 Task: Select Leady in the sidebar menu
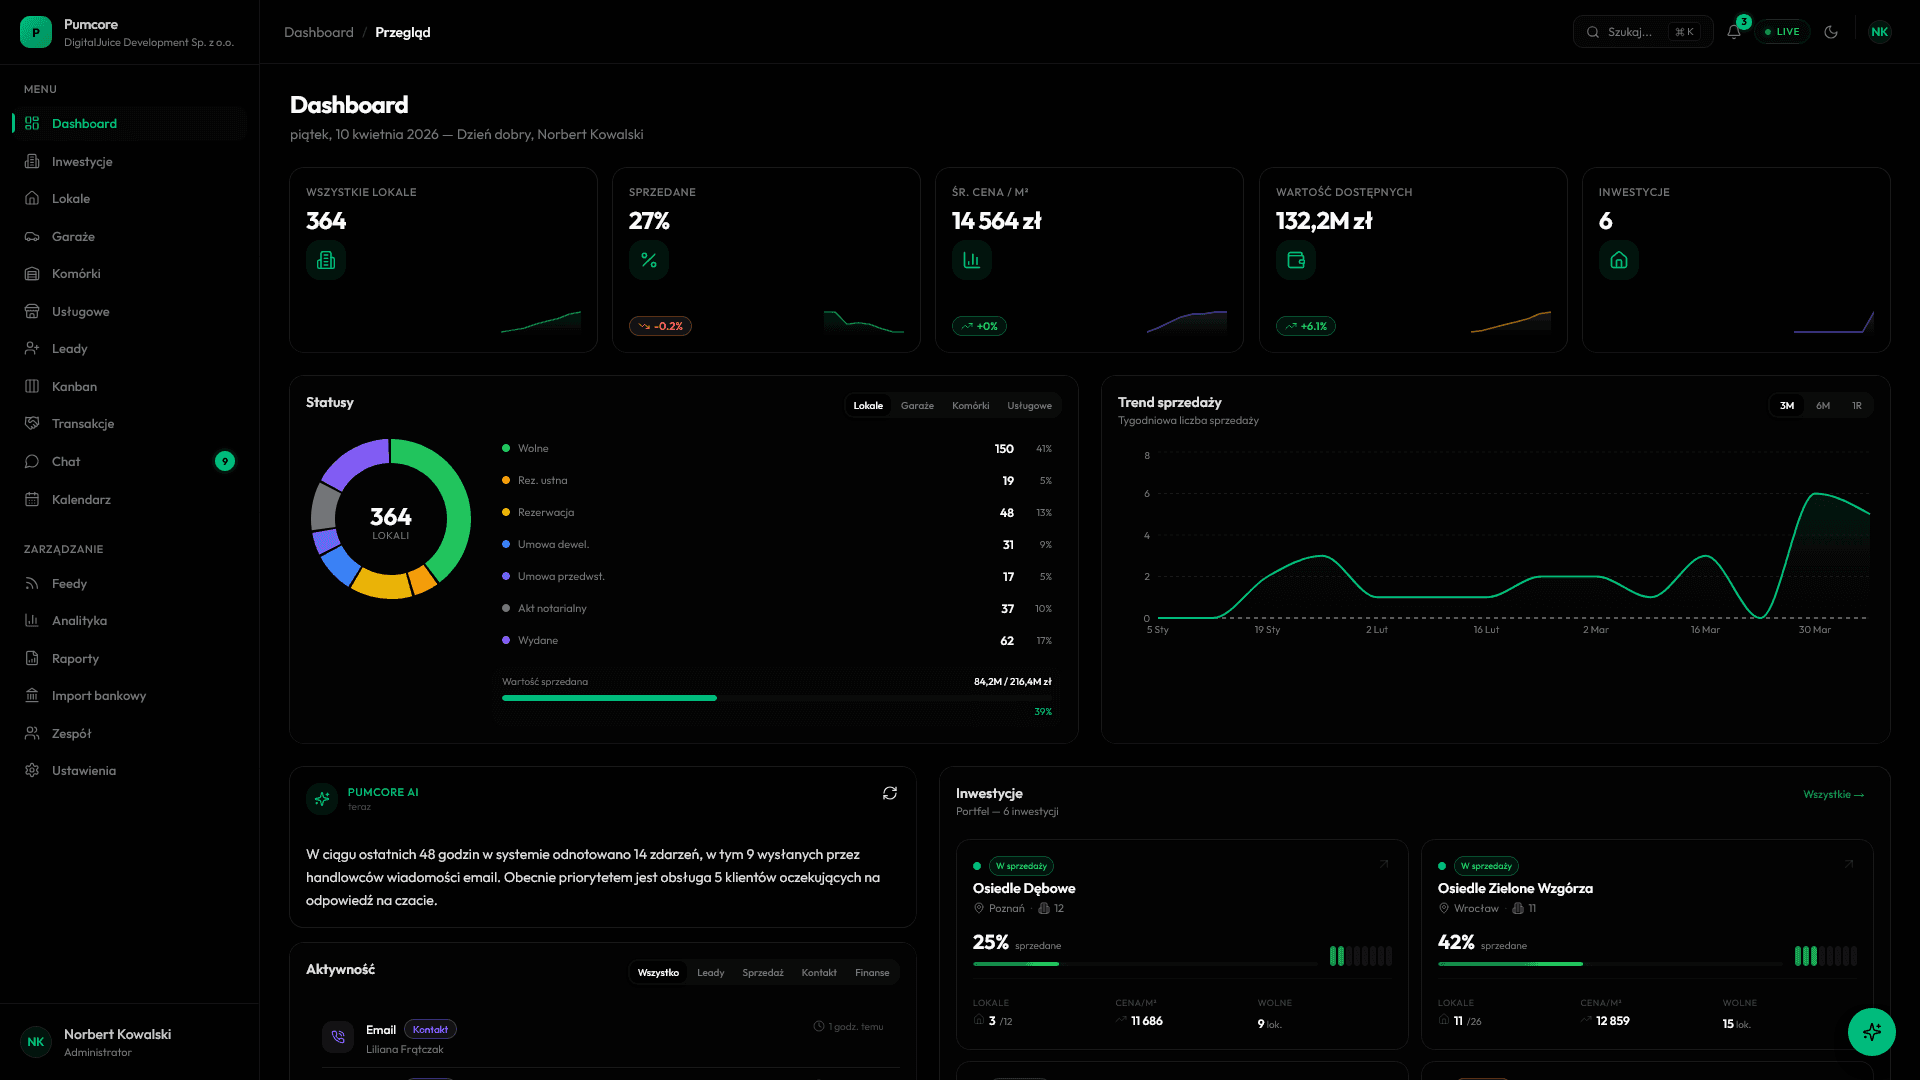tap(69, 348)
